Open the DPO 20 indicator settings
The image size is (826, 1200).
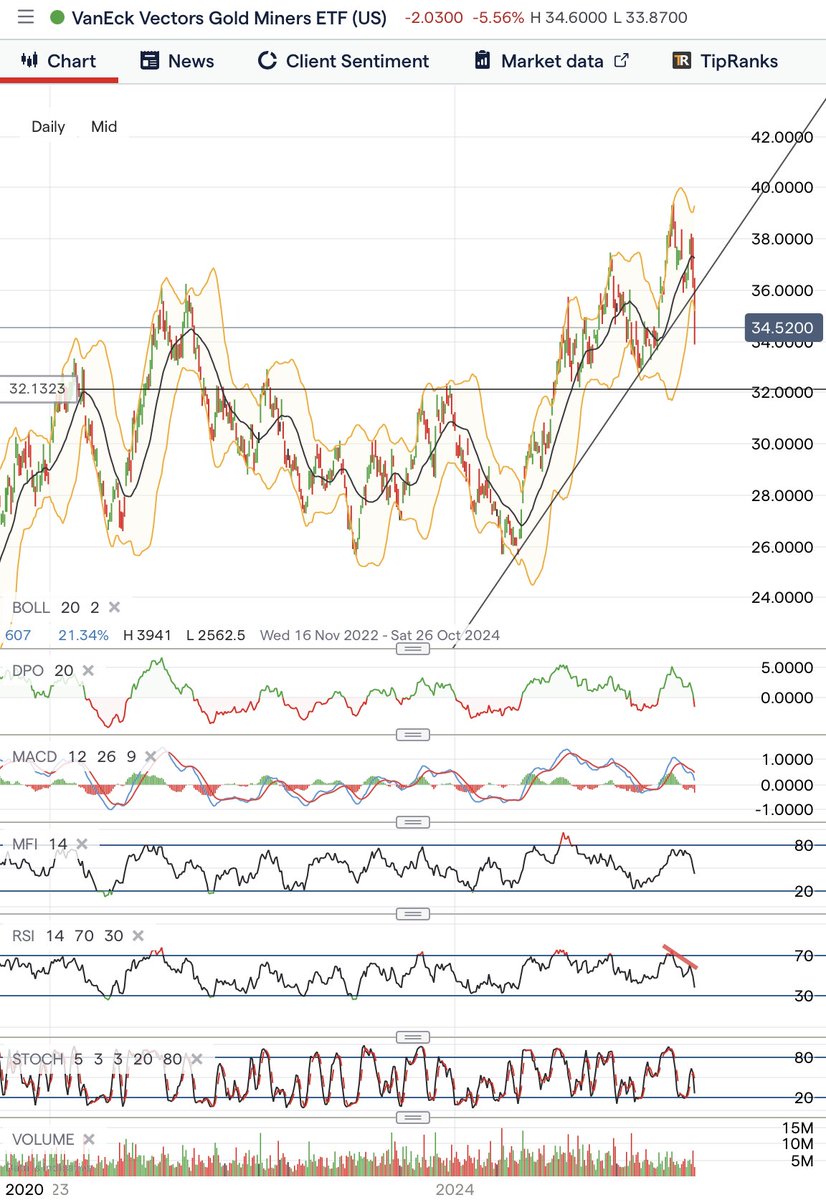tap(43, 670)
